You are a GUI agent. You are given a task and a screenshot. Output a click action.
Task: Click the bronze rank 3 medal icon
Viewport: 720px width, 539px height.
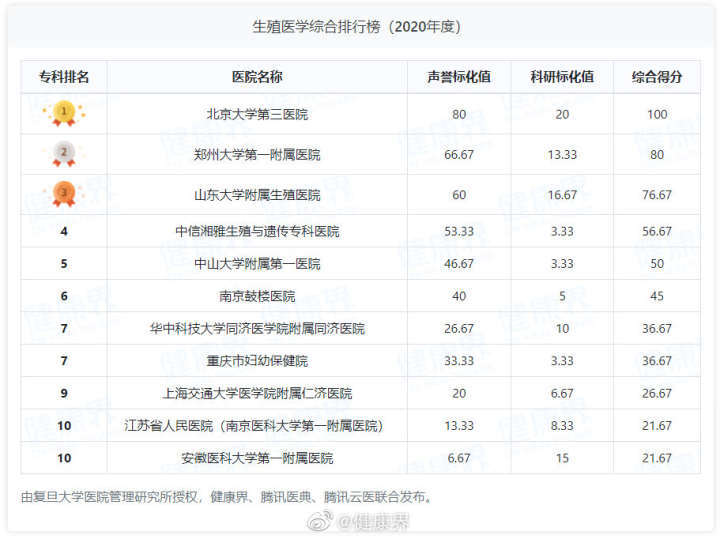point(64,194)
